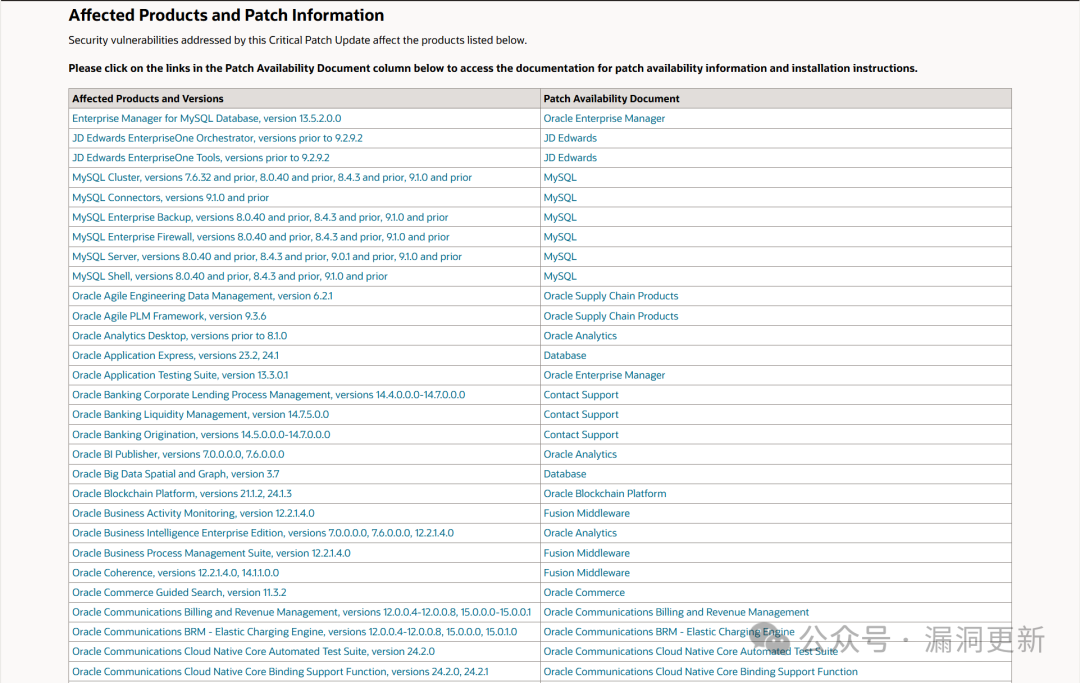Open JD Edwards patch document for Orchestrator row
The height and width of the screenshot is (683, 1080).
point(570,138)
